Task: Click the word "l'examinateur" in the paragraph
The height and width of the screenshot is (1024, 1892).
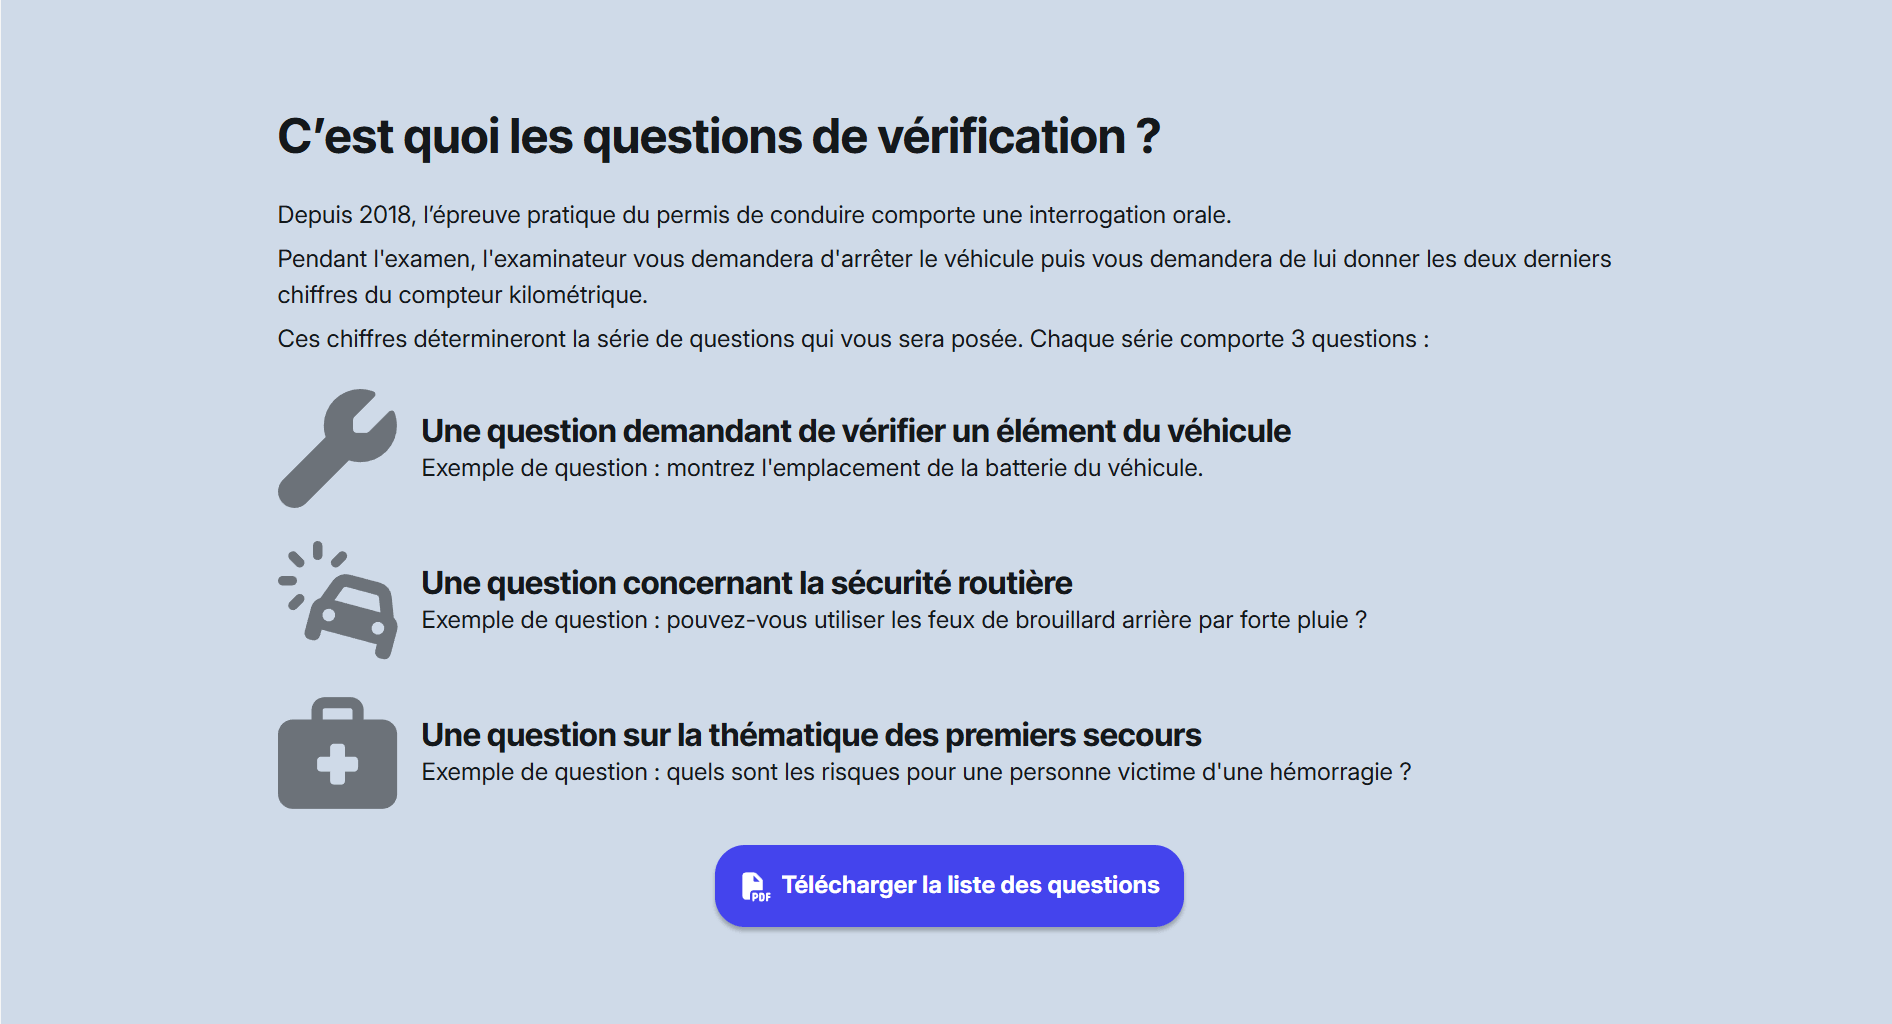Action: click(x=553, y=259)
